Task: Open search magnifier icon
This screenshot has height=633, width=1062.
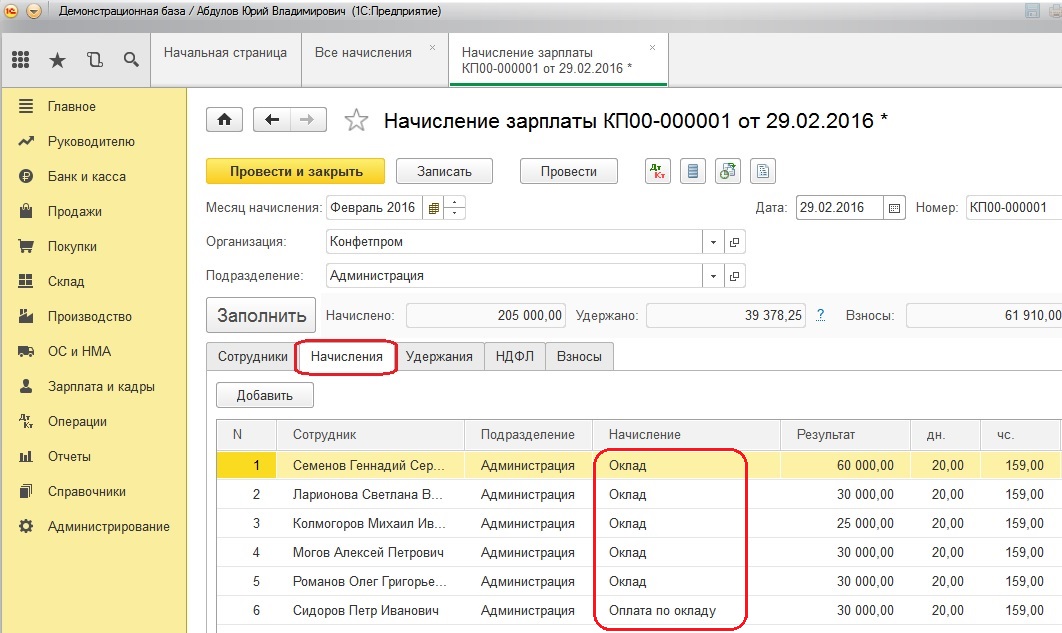Action: tap(131, 60)
